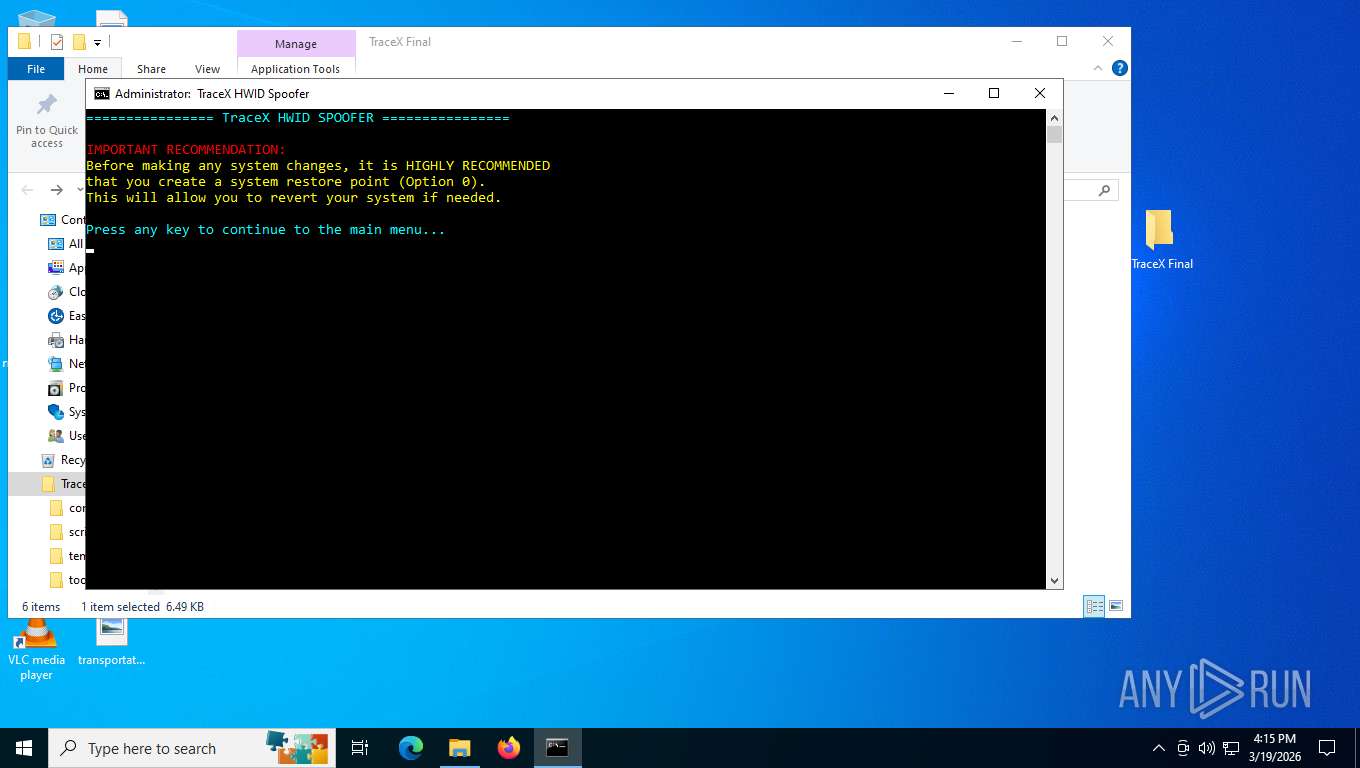Go forward in File Explorer navigation
Screen dimensions: 1360x768
click(57, 190)
